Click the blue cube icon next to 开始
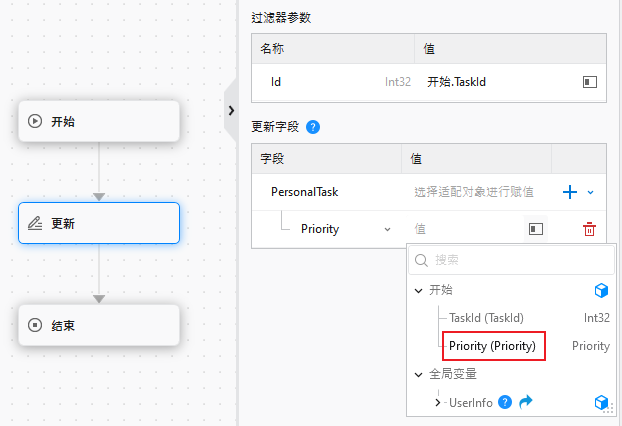This screenshot has width=622, height=426. pos(601,290)
